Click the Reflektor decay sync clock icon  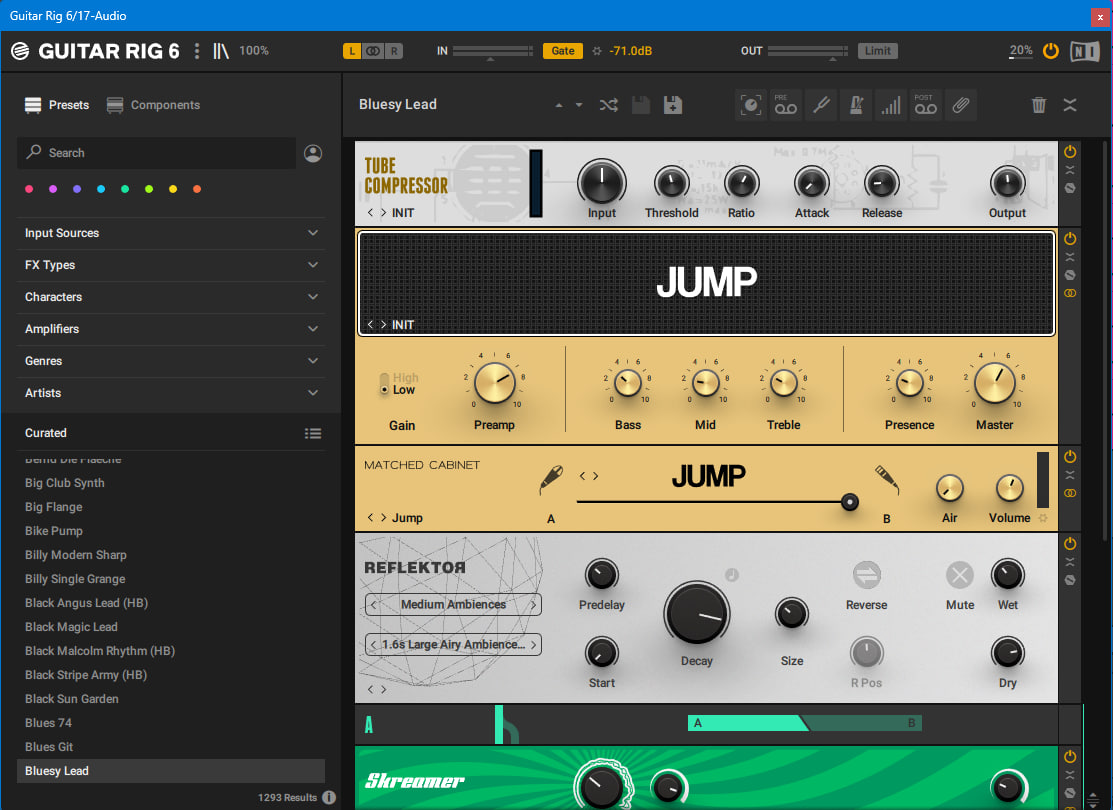732,575
